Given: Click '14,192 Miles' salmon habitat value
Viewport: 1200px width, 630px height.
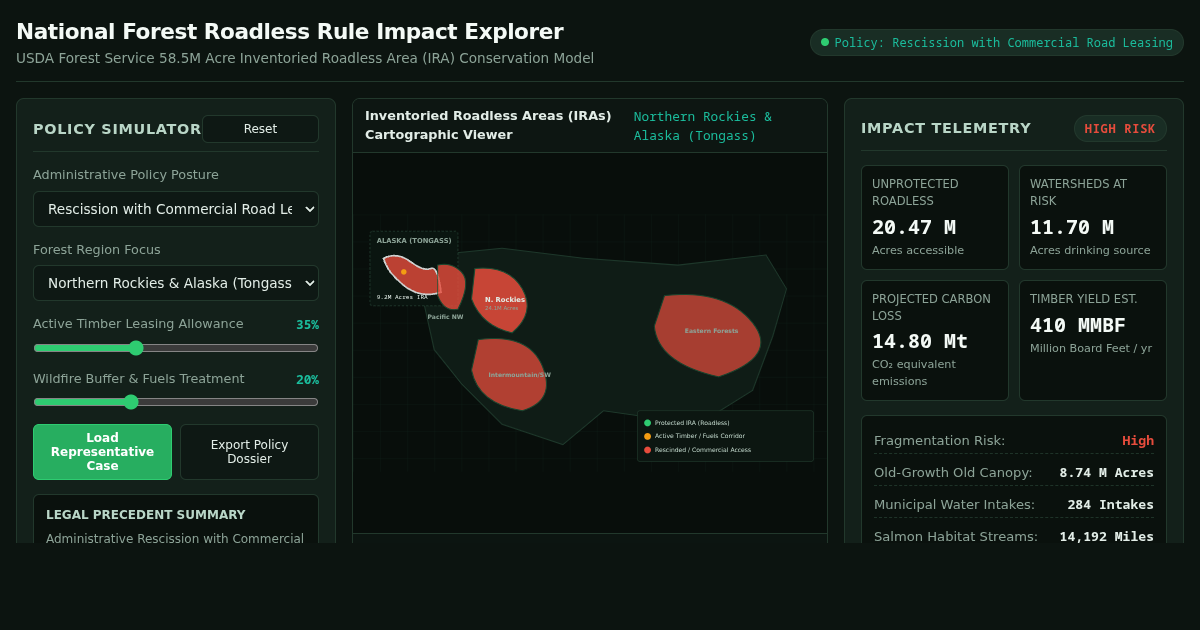Looking at the screenshot, I should (1107, 537).
